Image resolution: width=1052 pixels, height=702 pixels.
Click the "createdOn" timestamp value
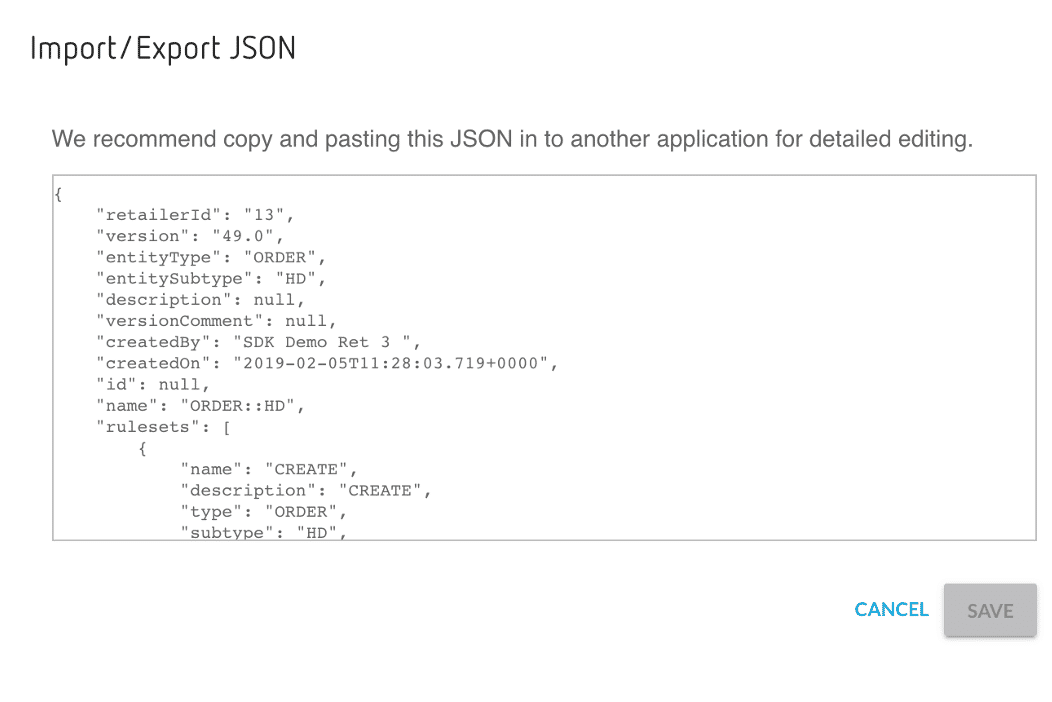(x=390, y=363)
